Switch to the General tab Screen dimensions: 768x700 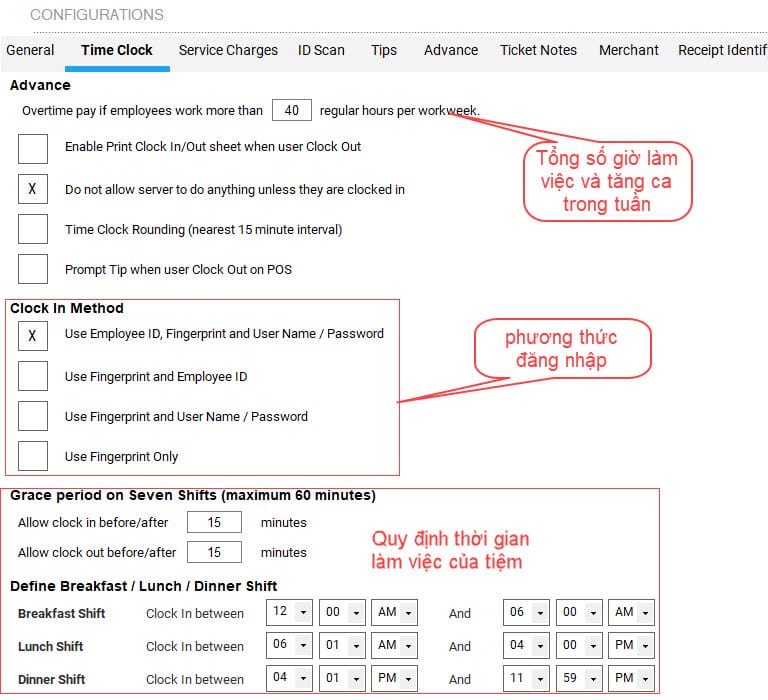30,50
